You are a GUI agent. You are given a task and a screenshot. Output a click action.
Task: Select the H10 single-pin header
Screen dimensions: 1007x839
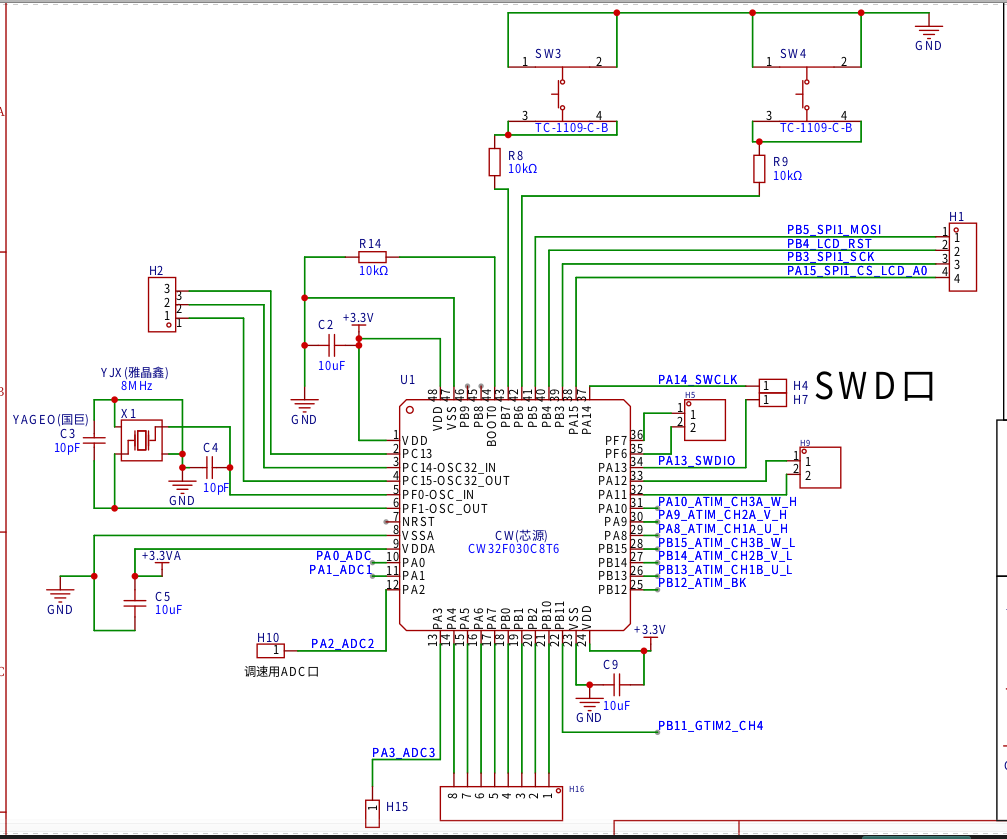270,651
